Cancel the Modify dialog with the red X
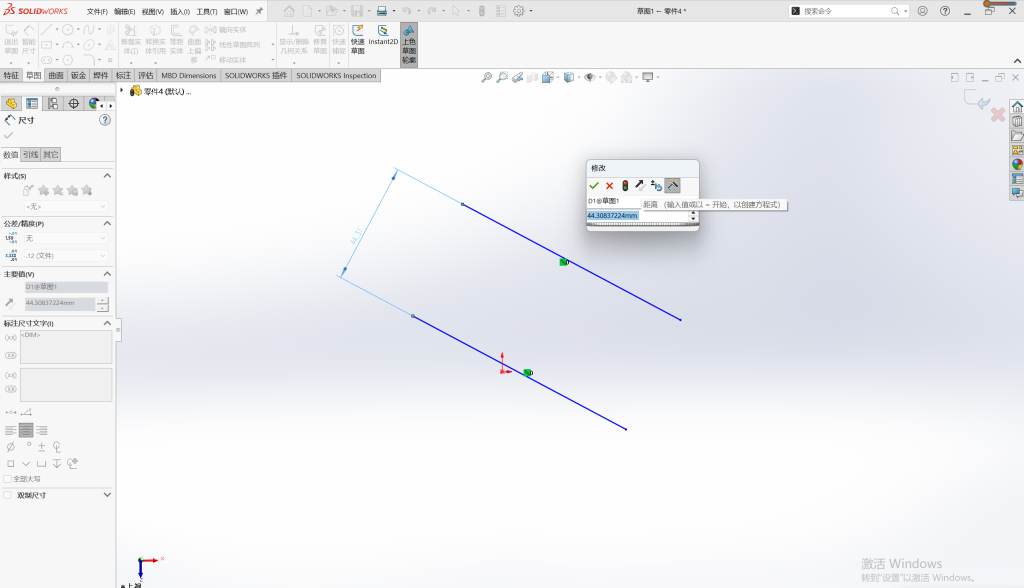 pos(609,186)
